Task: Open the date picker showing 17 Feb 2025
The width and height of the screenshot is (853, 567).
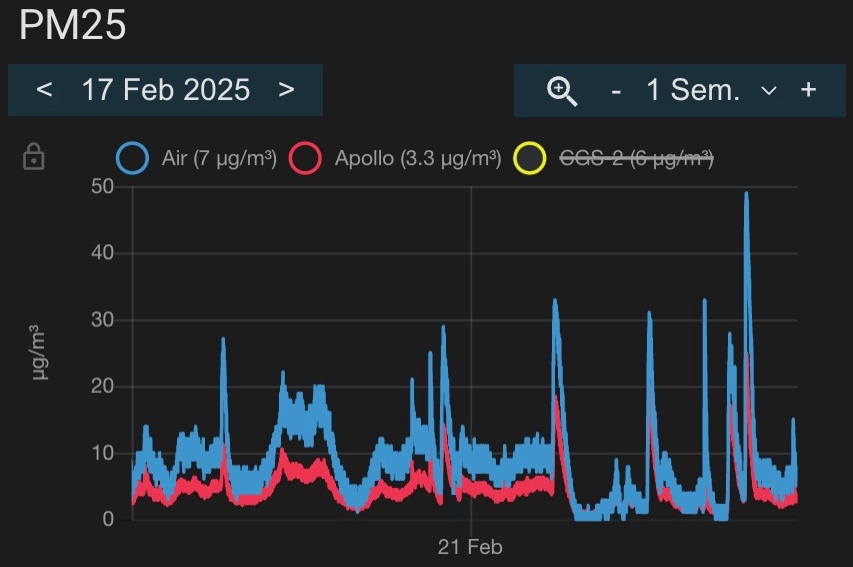Action: coord(165,90)
